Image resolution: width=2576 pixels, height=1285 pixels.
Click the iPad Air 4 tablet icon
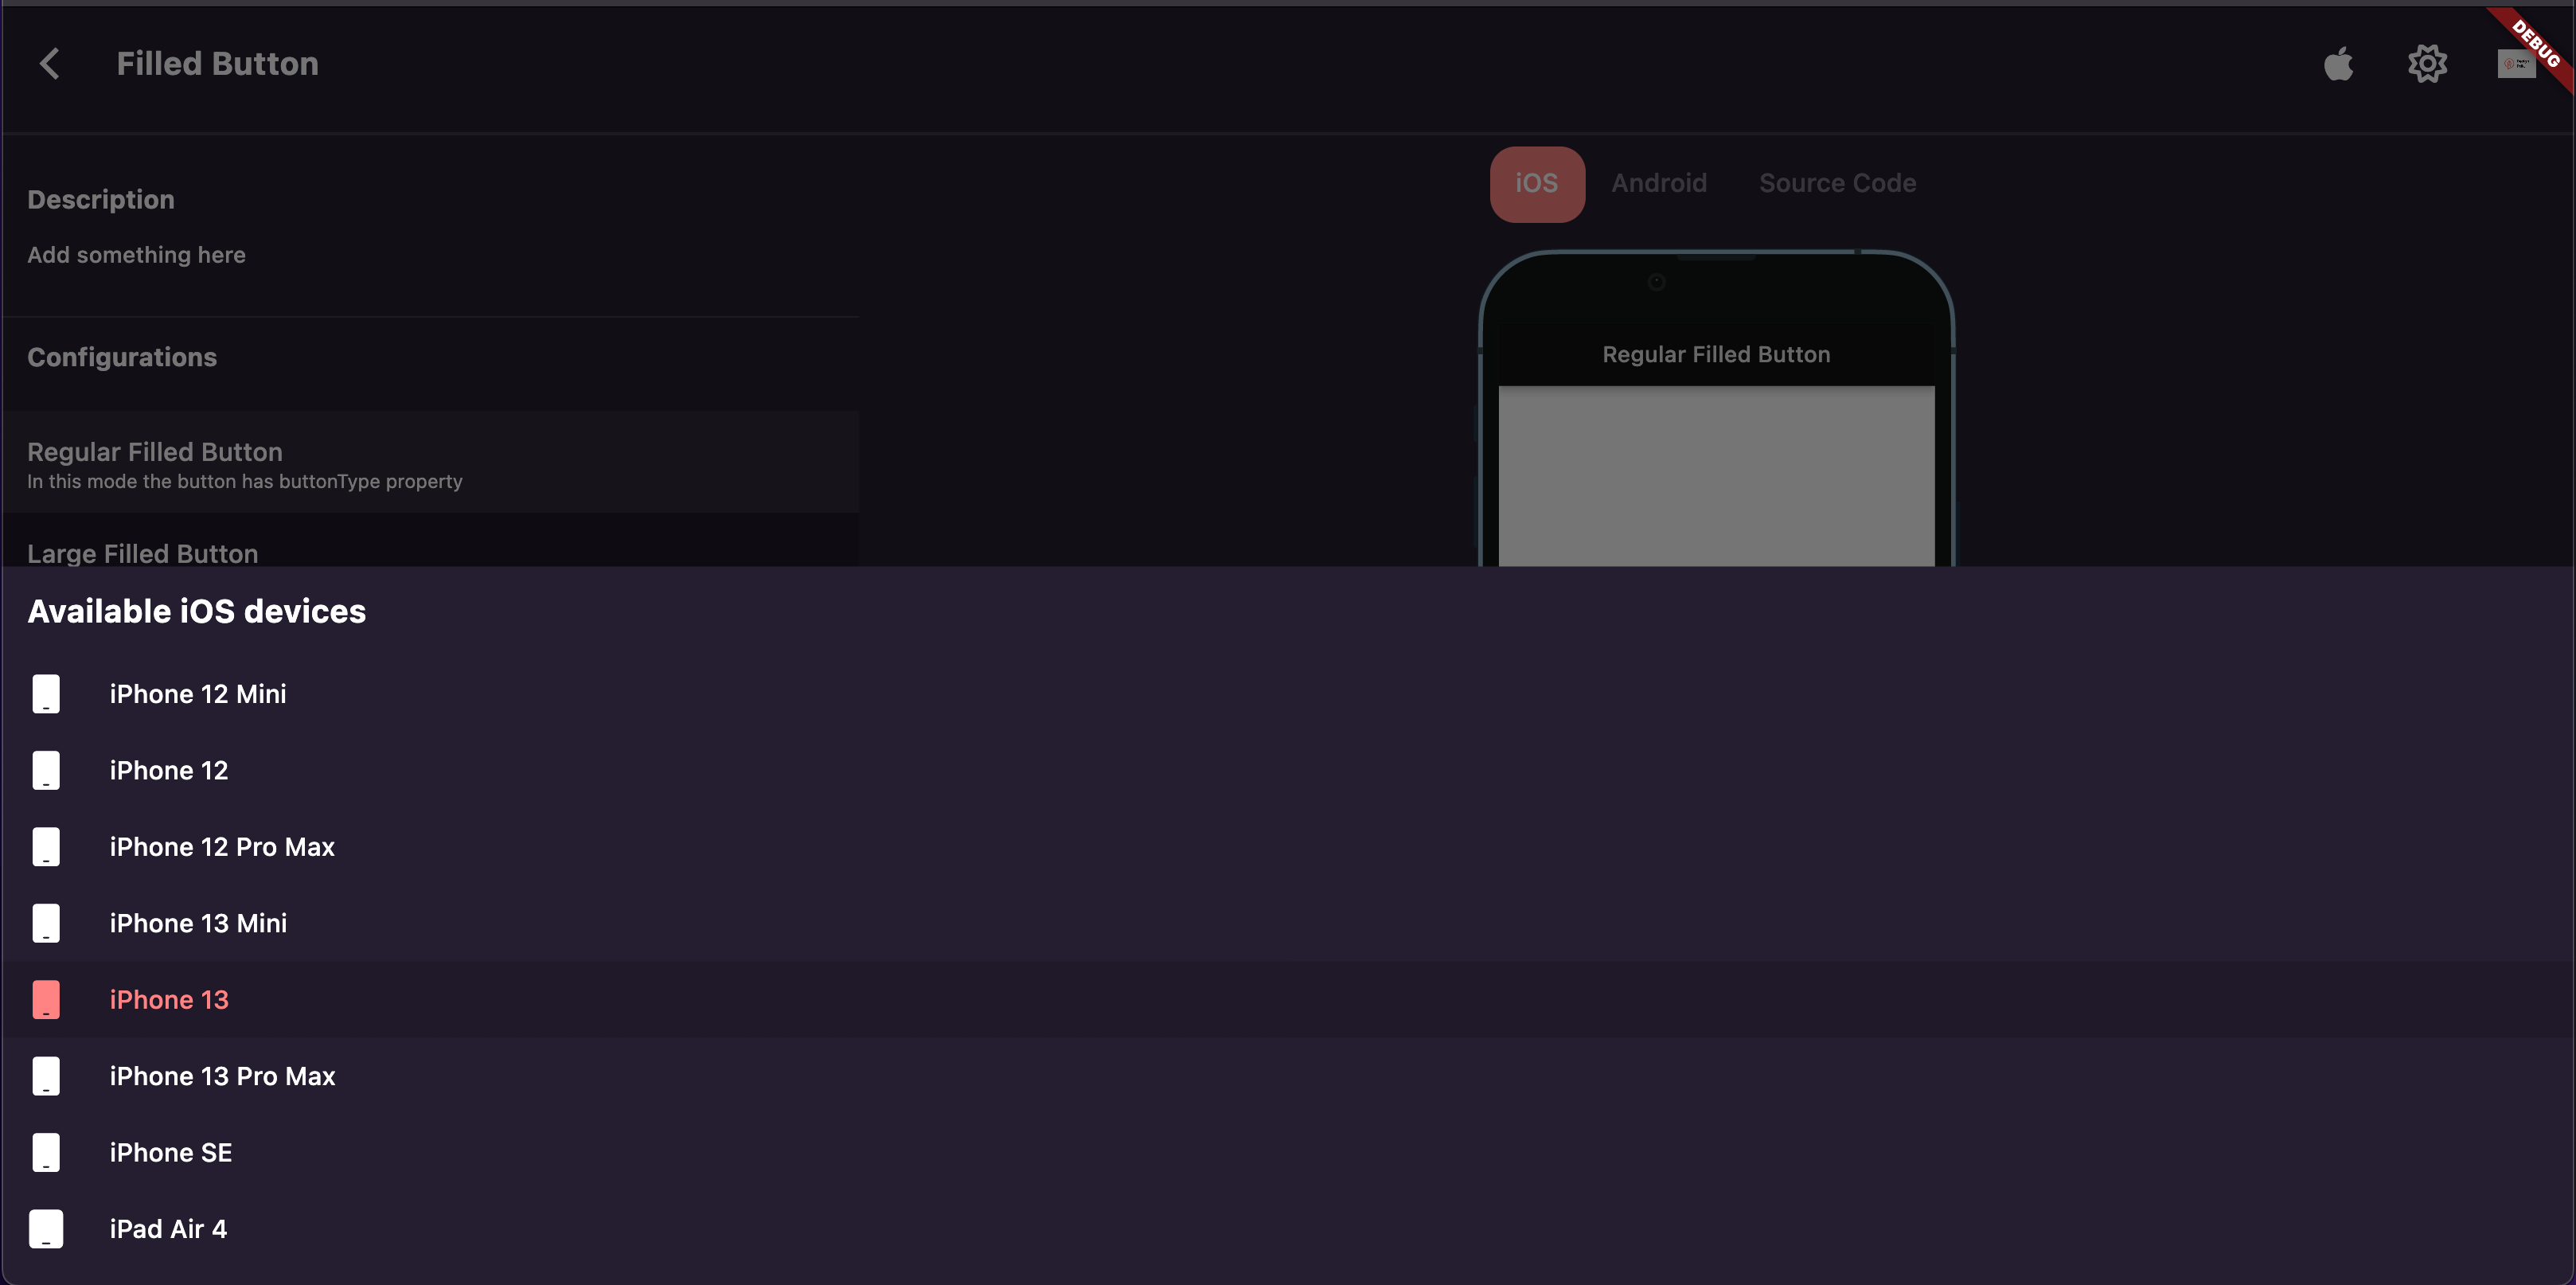point(46,1229)
